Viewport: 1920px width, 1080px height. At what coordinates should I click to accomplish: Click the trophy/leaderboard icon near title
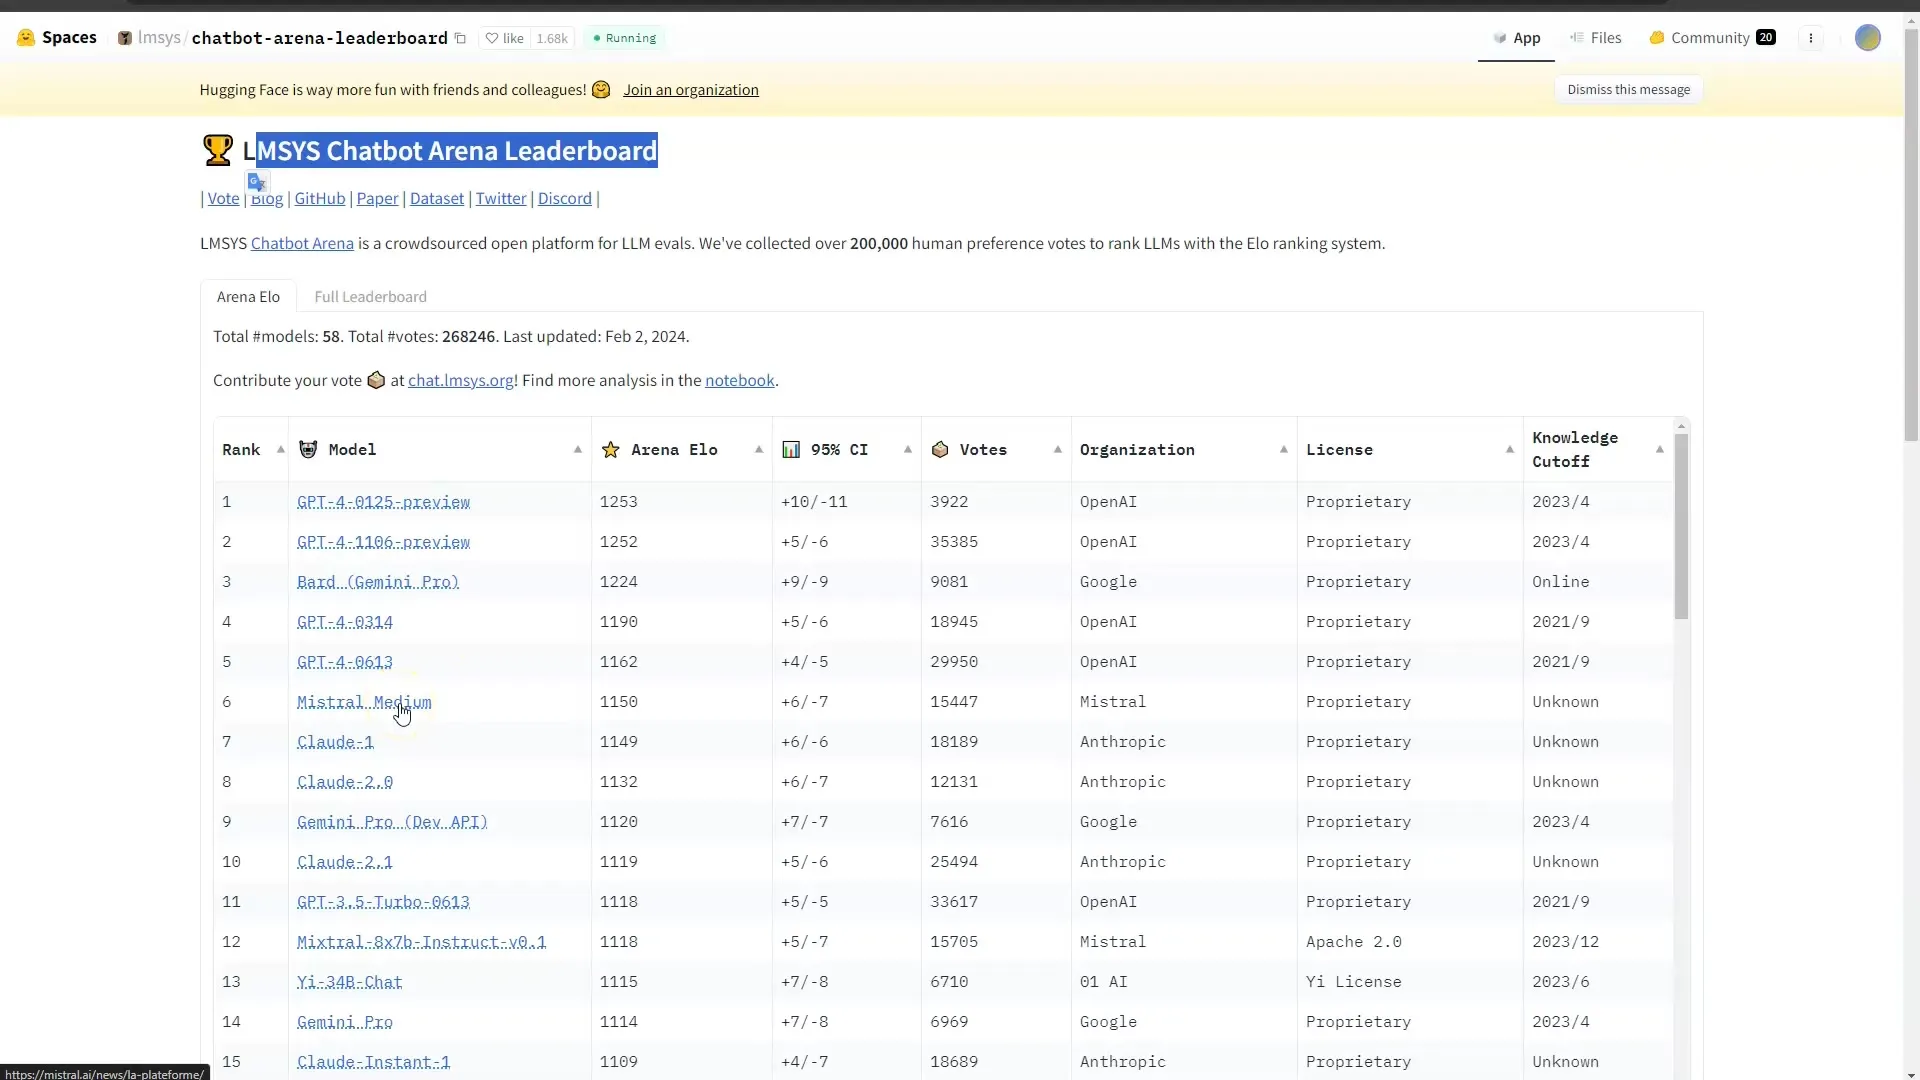[x=216, y=149]
